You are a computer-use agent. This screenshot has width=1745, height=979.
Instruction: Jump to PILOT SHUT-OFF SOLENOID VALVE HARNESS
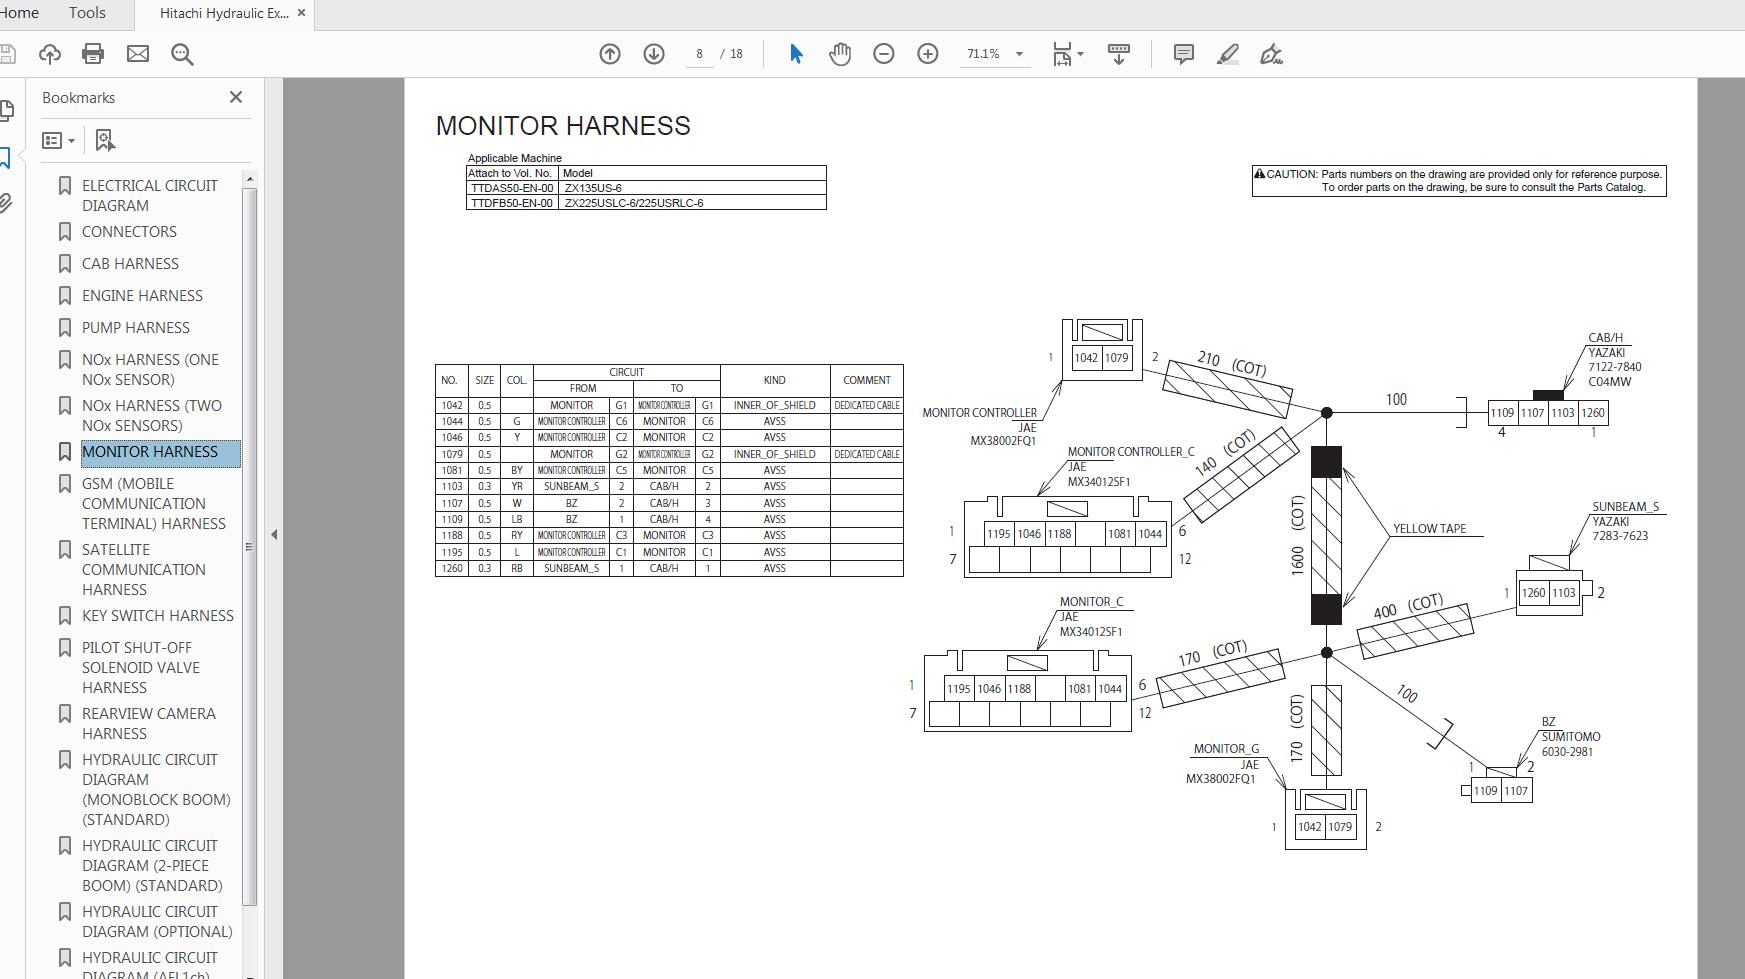141,668
